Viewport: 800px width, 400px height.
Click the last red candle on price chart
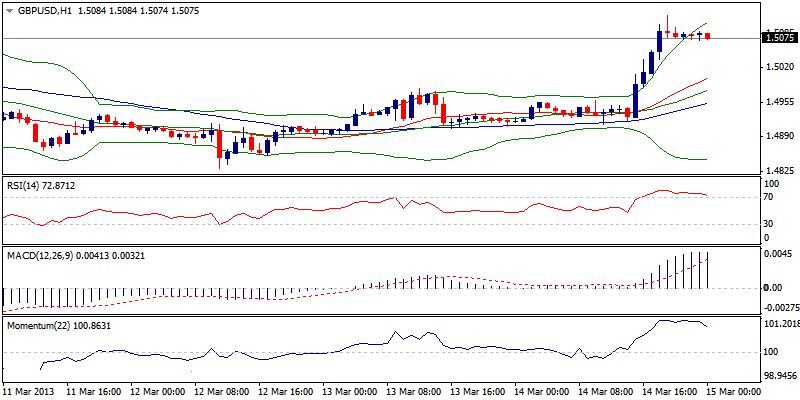708,36
